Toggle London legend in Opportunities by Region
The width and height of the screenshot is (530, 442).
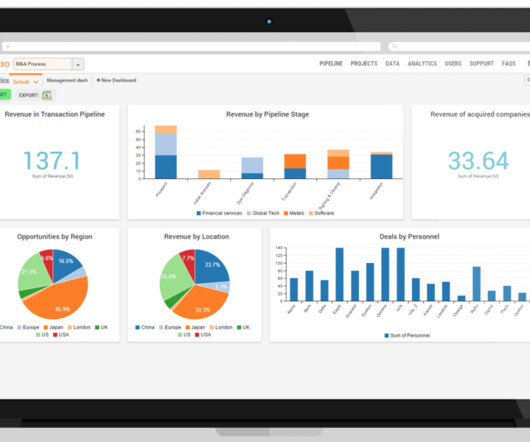(x=79, y=327)
